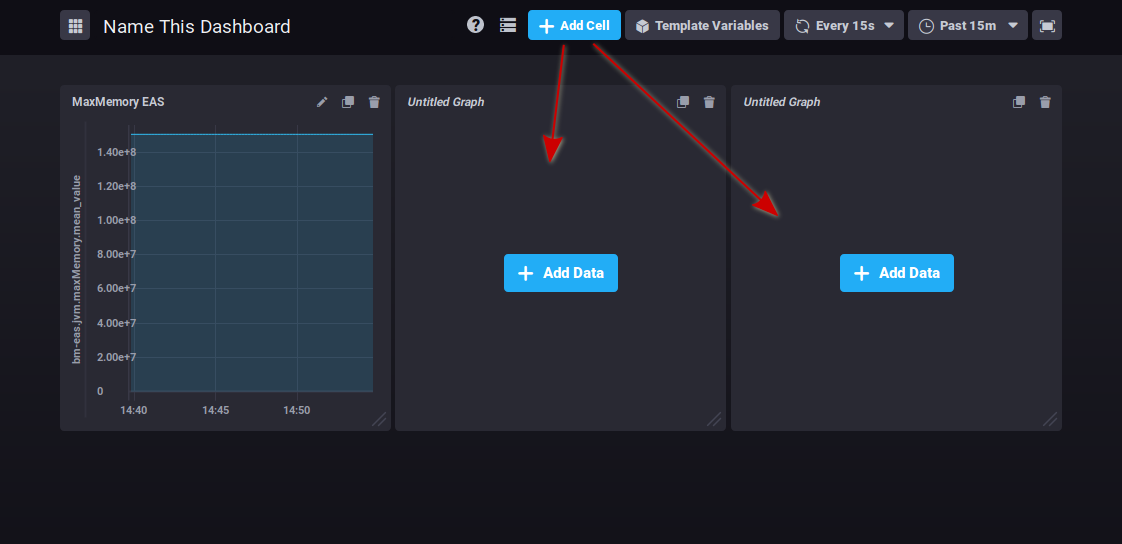Add Data to the rightmost Untitled Graph
Viewport: 1122px width, 544px height.
point(897,273)
